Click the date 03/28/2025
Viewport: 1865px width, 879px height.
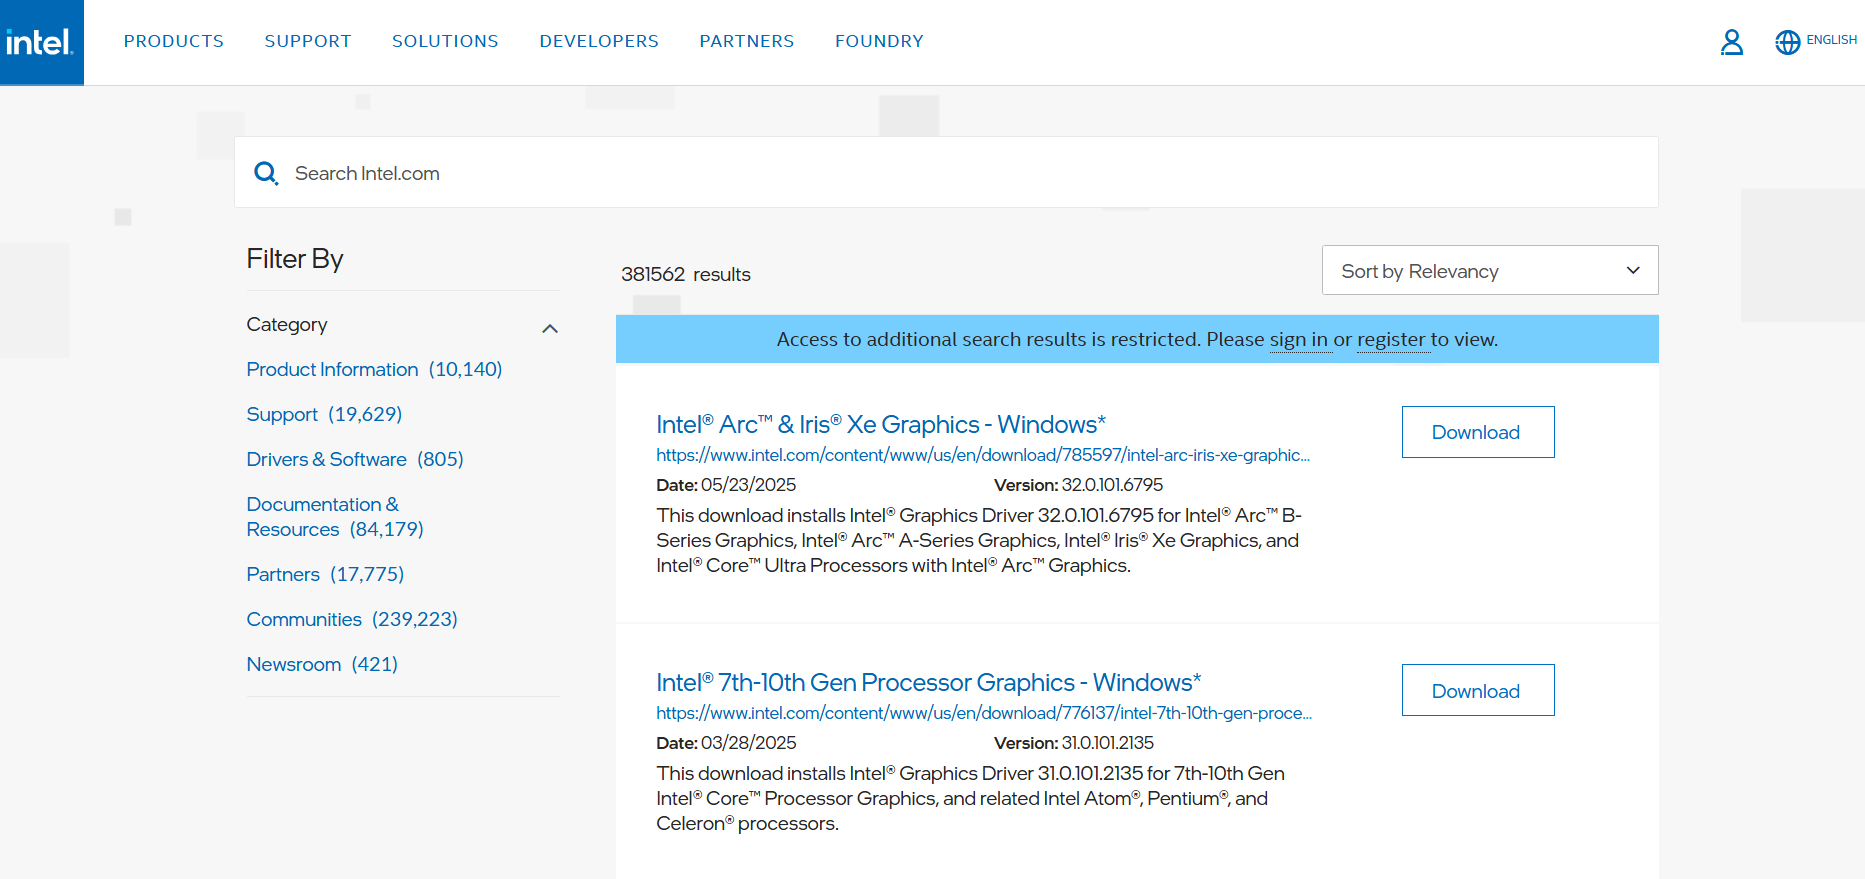tap(748, 743)
